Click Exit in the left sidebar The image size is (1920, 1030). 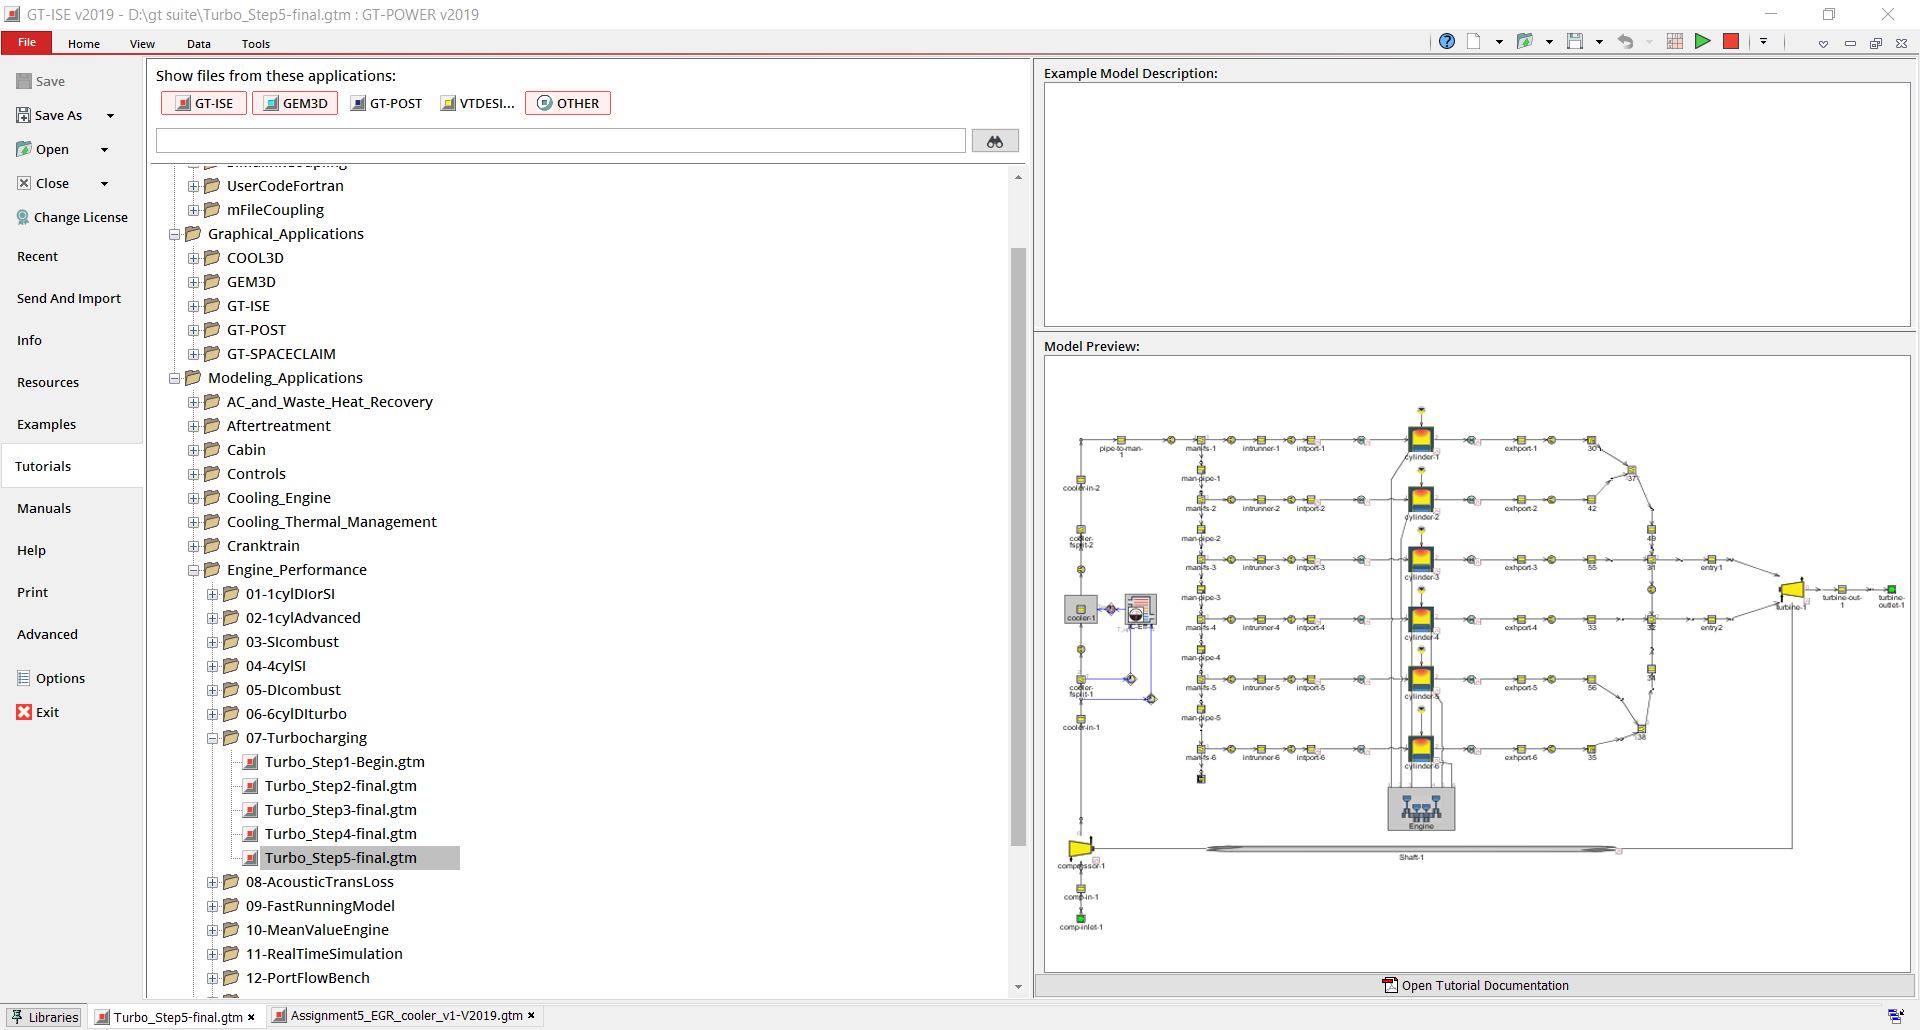[x=46, y=711]
